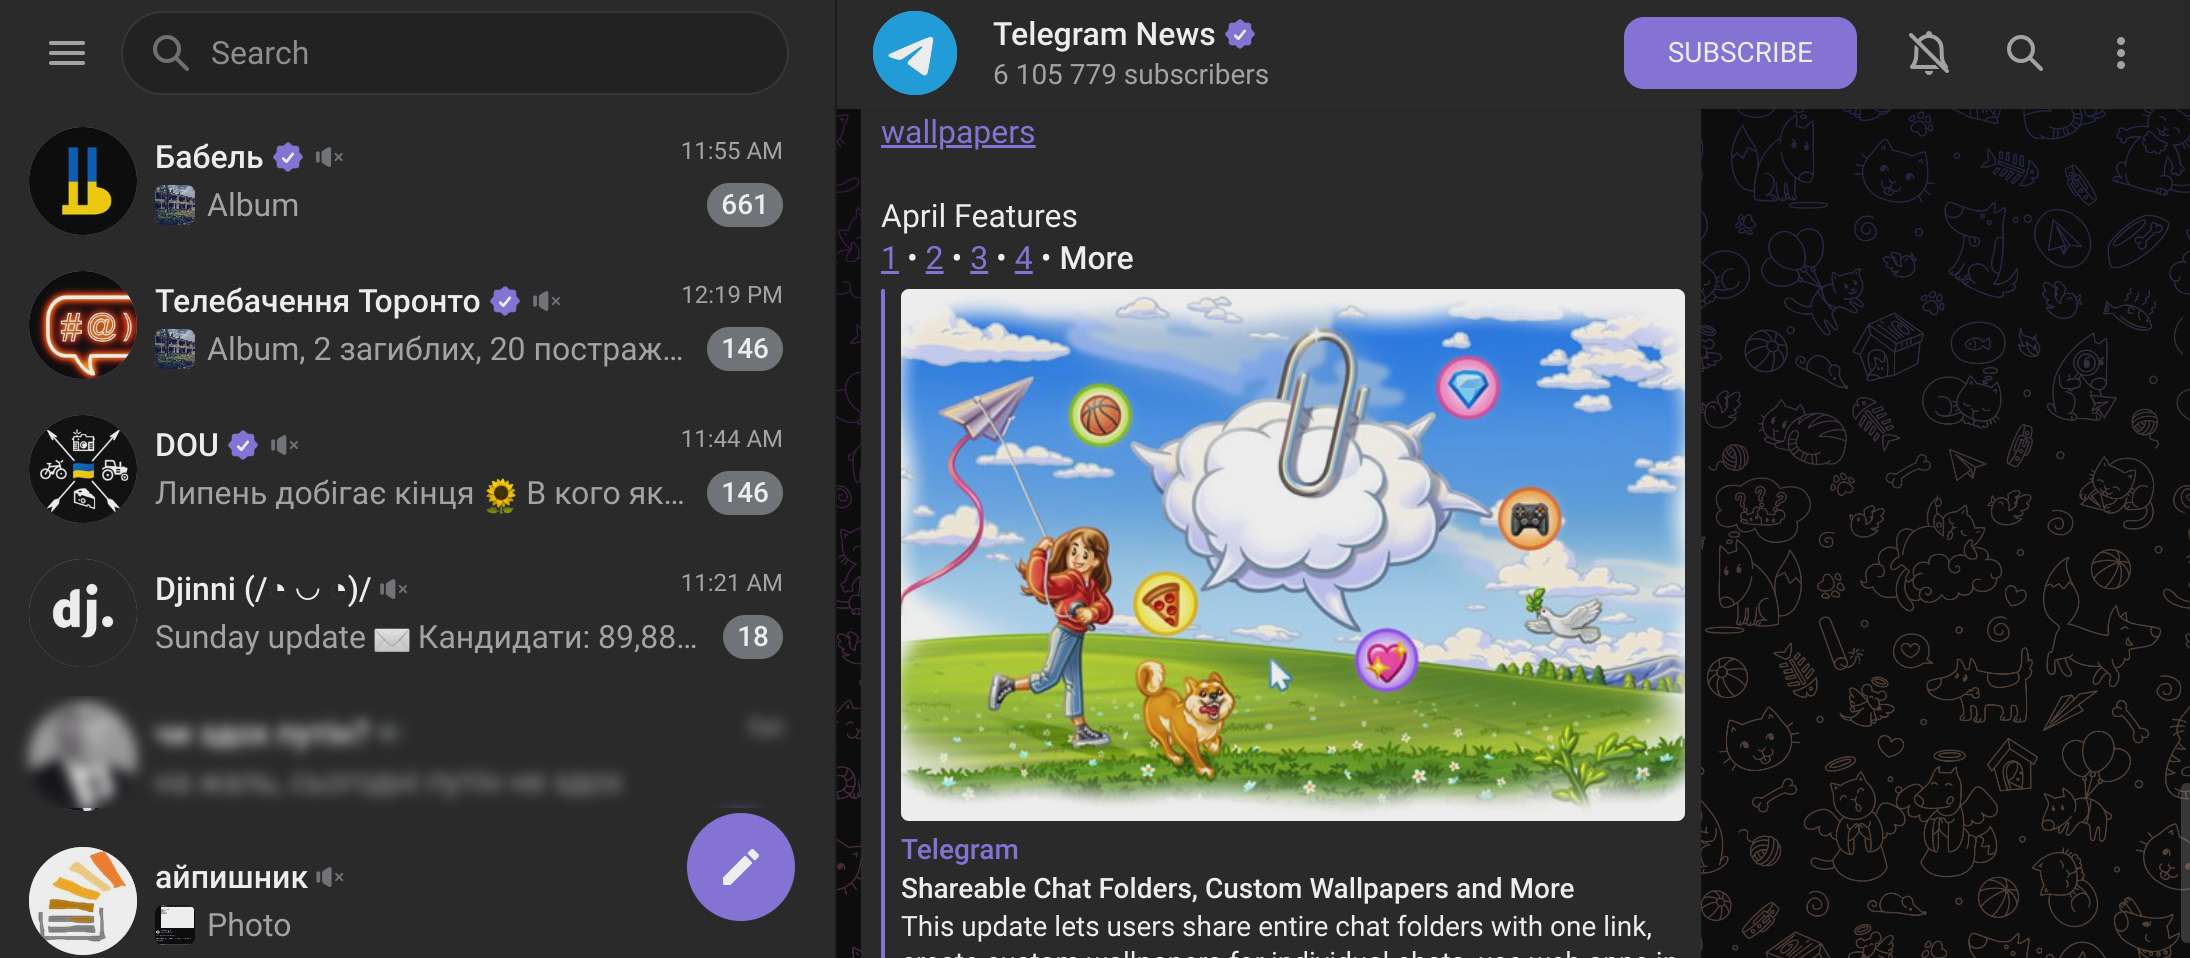Click the 11:55 AM timestamp on Бабель
This screenshot has width=2190, height=958.
coord(731,151)
